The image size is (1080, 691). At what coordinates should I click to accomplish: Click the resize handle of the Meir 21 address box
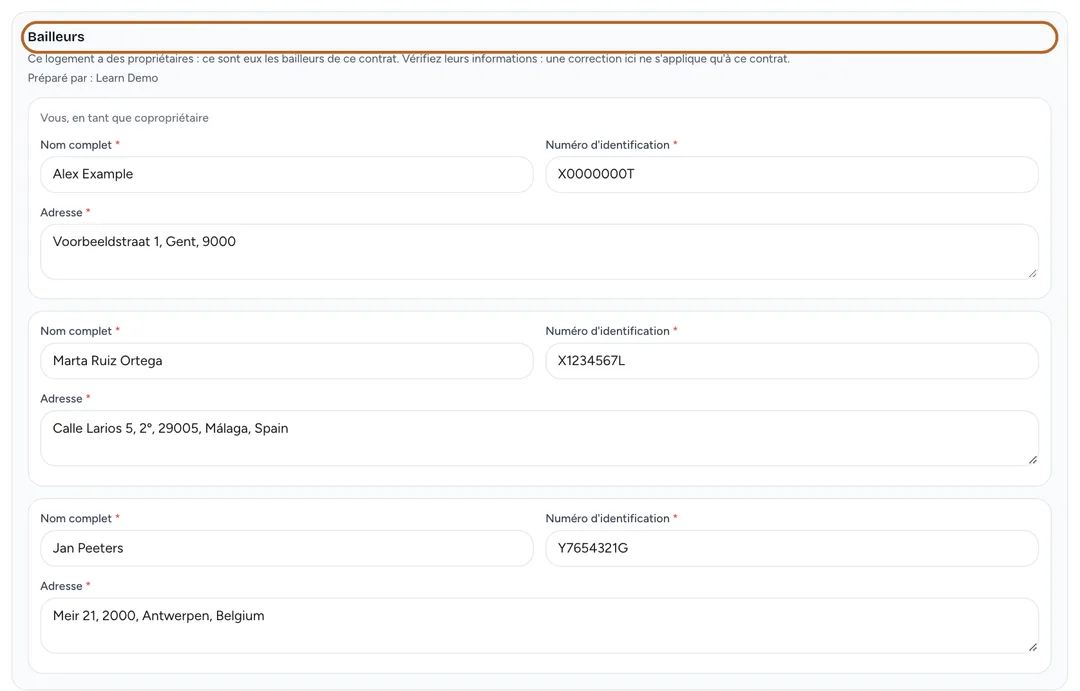pyautogui.click(x=1032, y=647)
